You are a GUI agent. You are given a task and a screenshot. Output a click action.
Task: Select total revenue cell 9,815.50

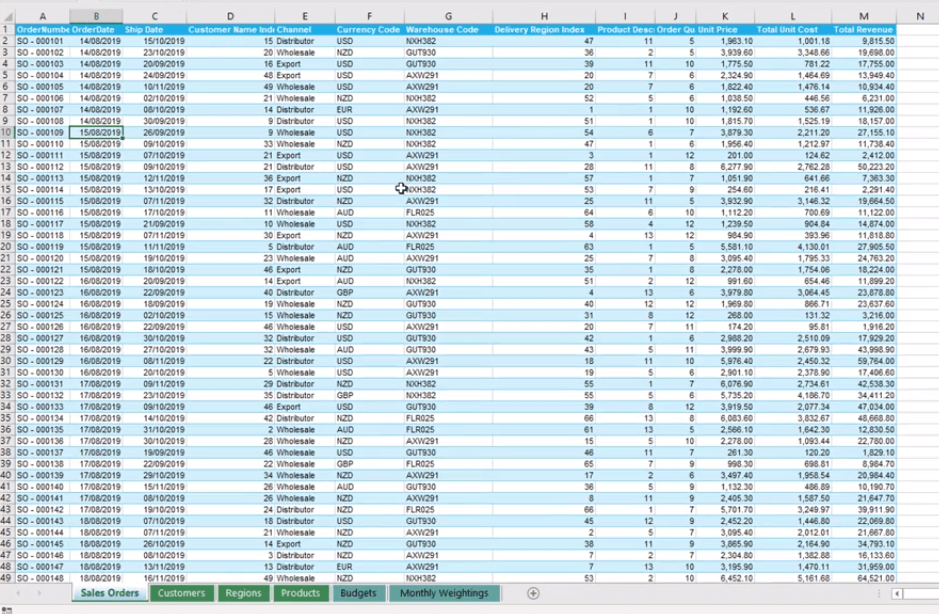click(864, 41)
